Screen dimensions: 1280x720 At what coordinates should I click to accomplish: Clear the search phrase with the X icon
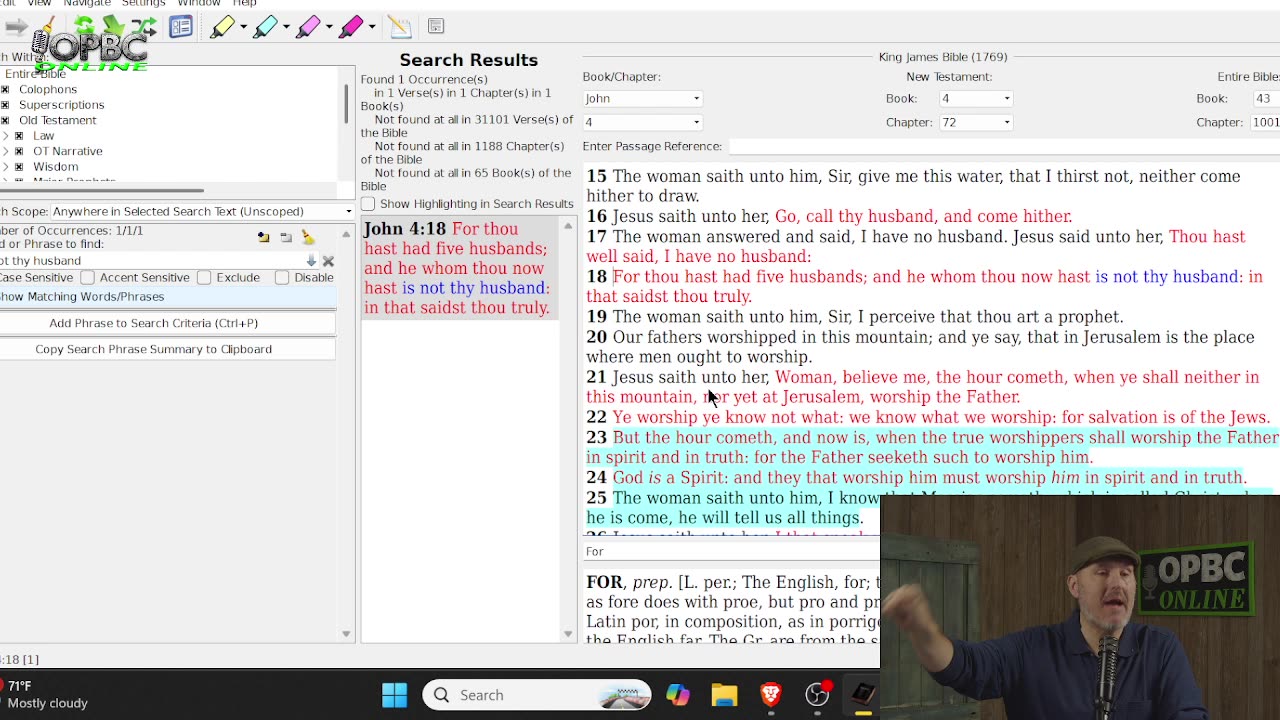(328, 261)
